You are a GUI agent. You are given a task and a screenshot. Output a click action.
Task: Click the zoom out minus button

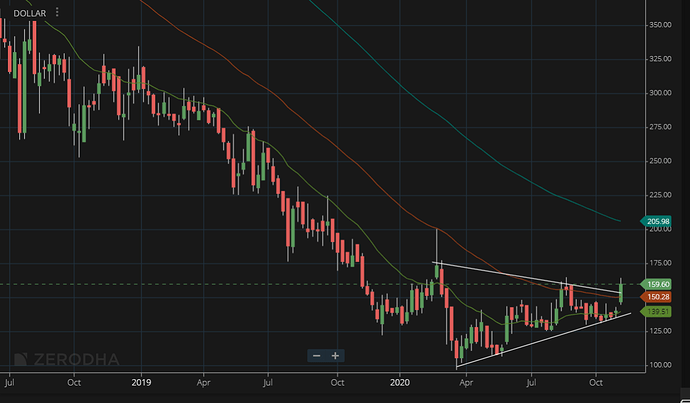click(317, 355)
